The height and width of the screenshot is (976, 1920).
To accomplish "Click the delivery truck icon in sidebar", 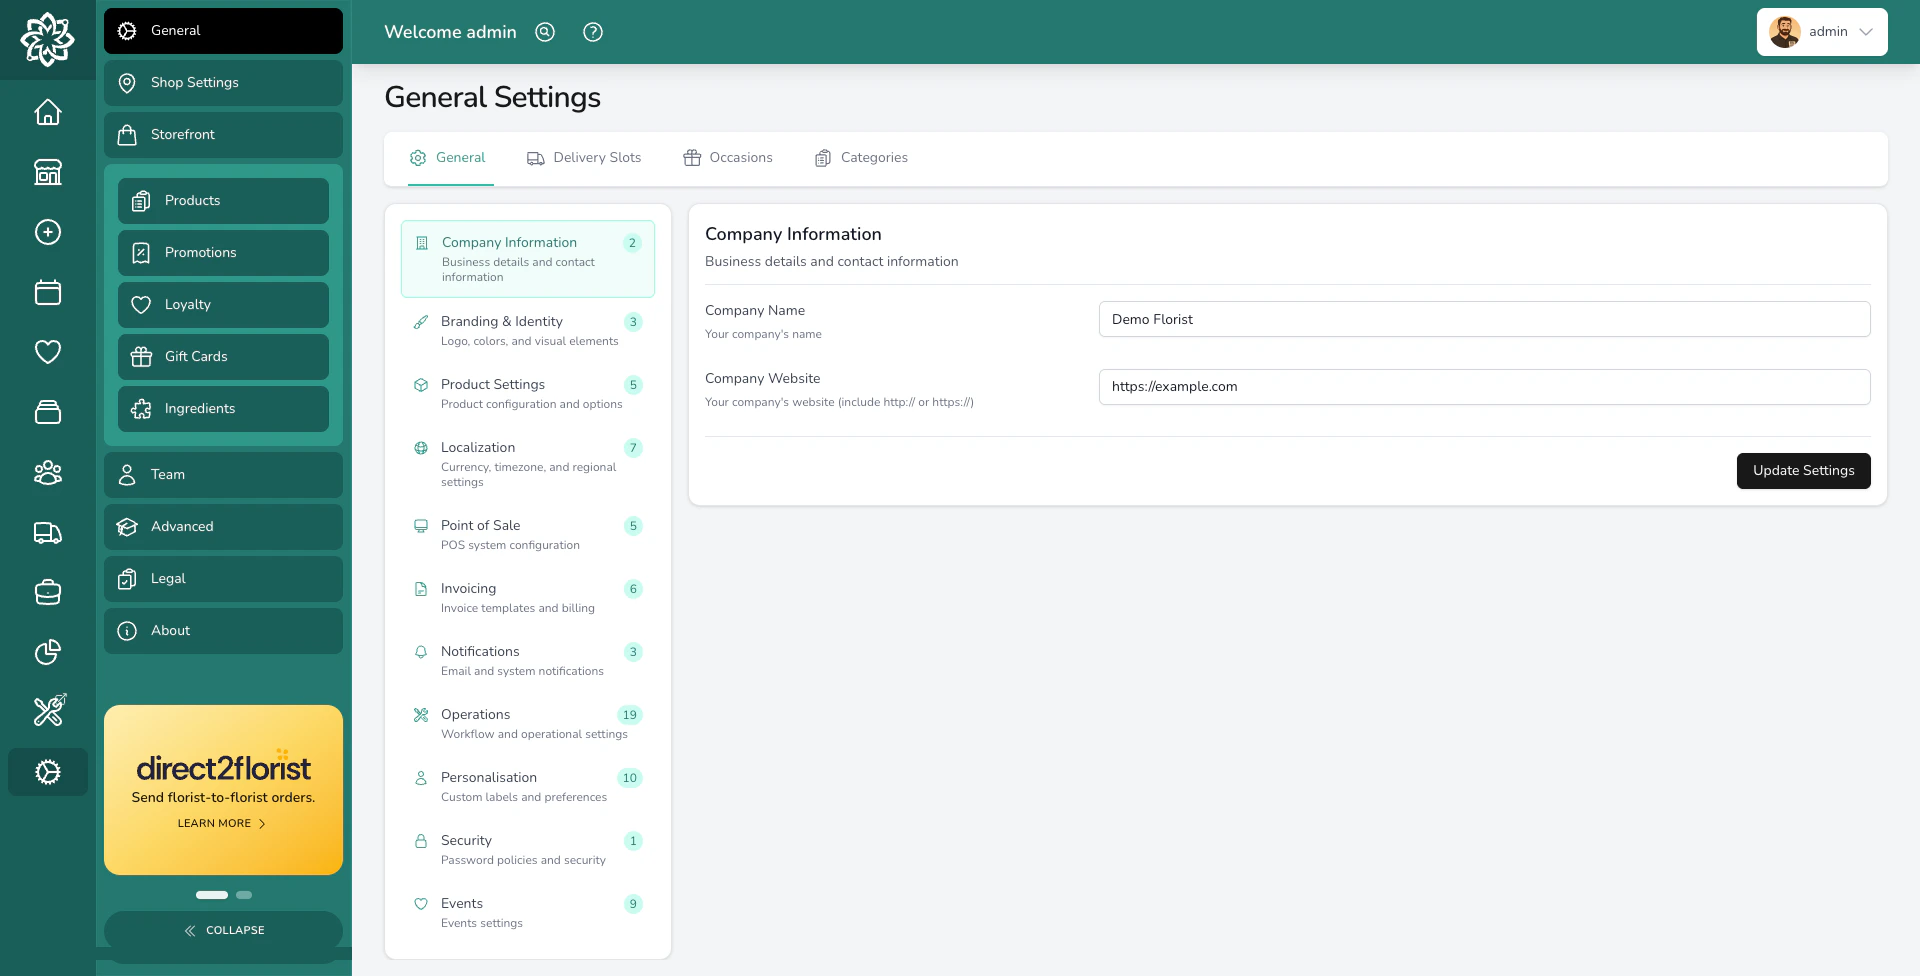I will tap(47, 533).
